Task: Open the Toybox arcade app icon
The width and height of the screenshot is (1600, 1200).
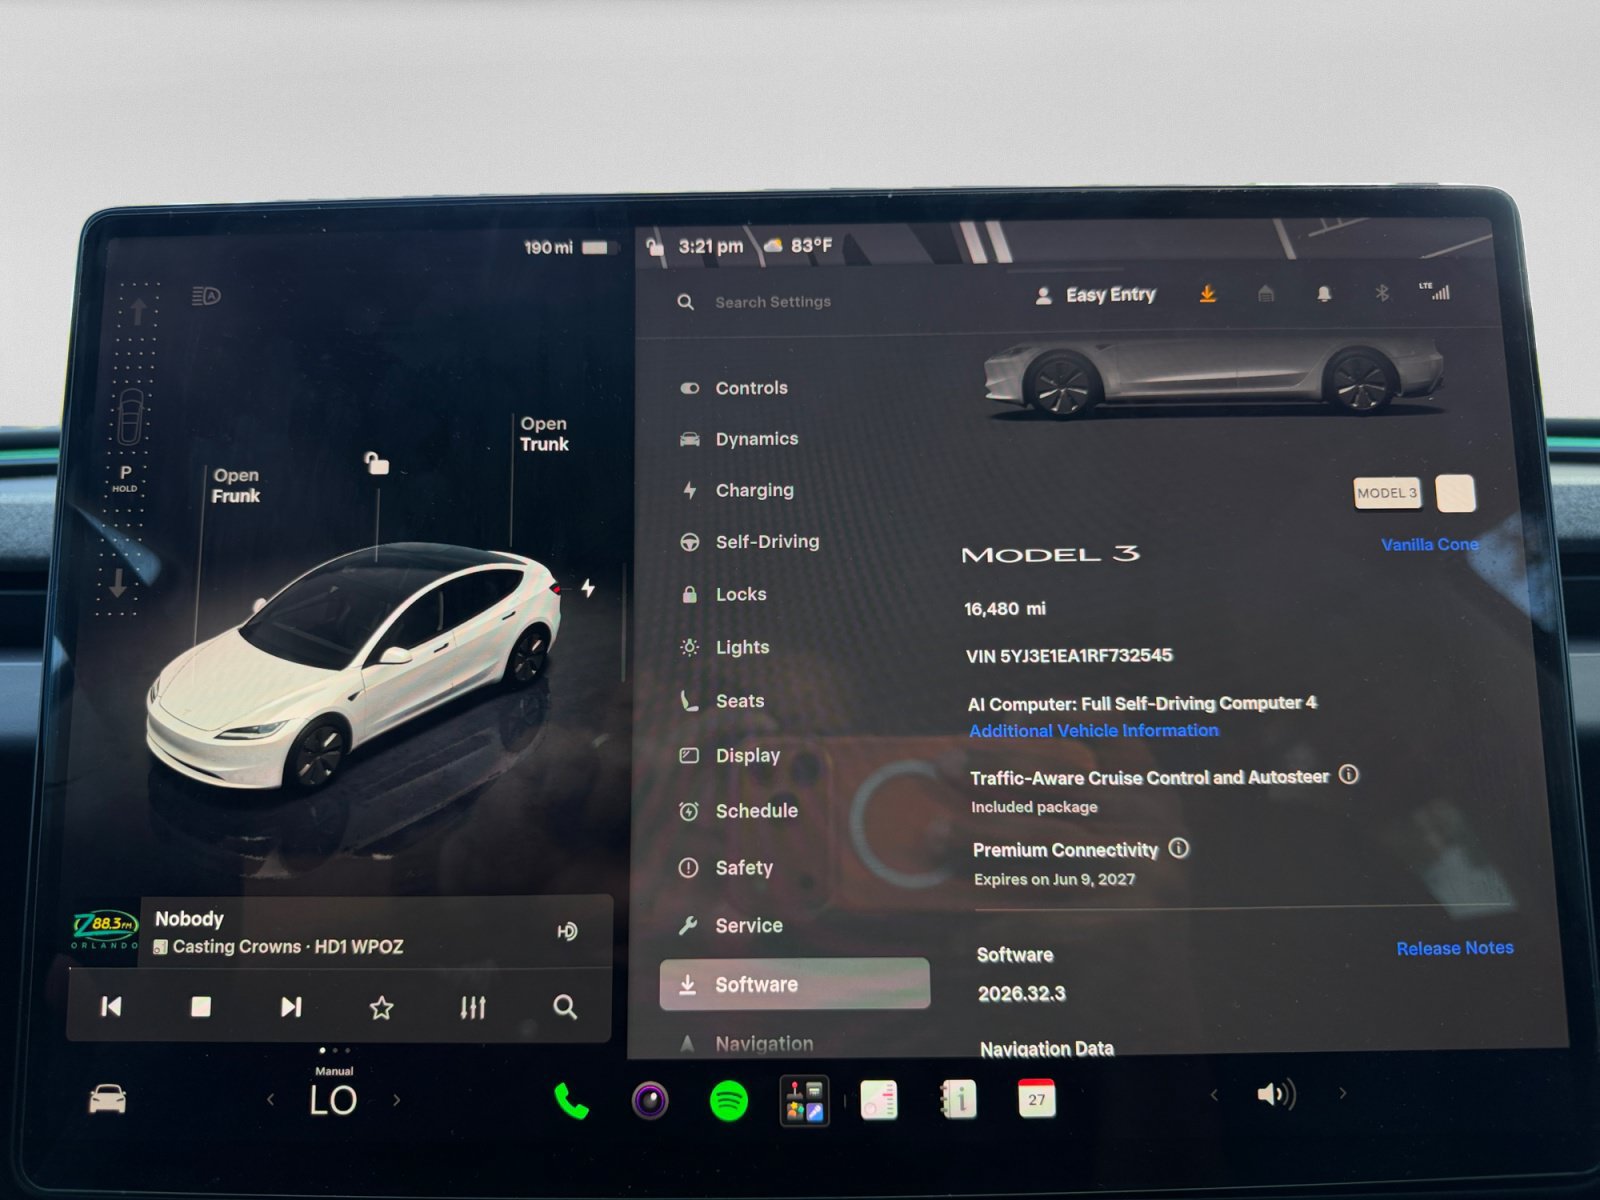Action: click(804, 1101)
